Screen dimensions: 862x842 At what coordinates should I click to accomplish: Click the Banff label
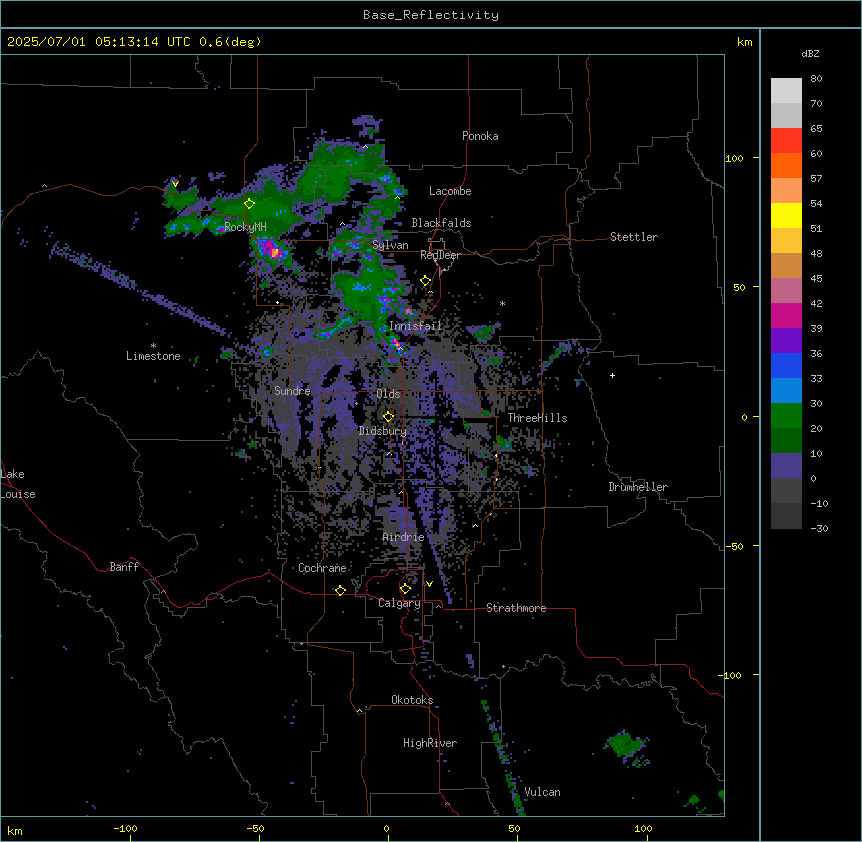coord(124,567)
